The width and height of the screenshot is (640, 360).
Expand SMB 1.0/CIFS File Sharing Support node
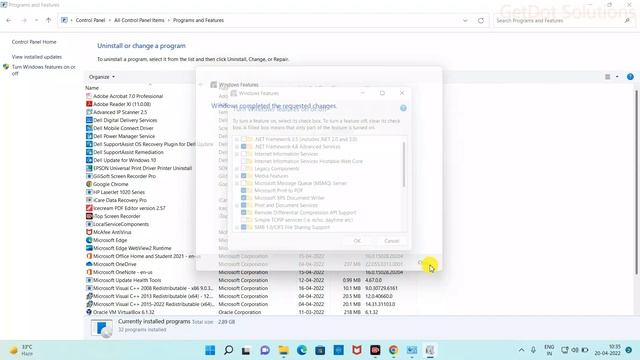(x=237, y=227)
